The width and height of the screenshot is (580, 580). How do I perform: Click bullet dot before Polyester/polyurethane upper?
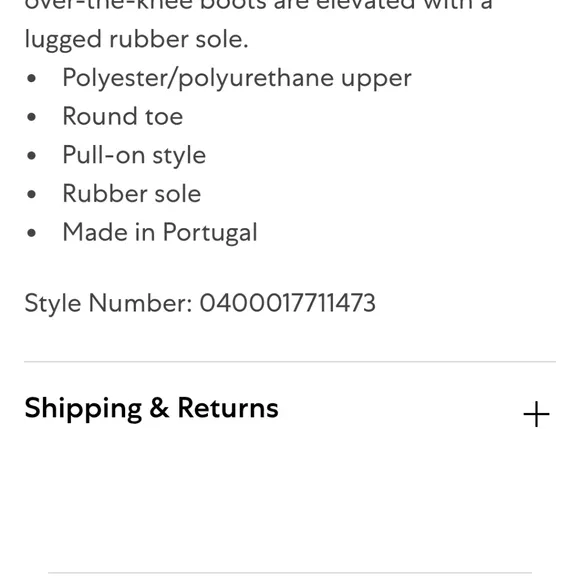click(x=32, y=79)
